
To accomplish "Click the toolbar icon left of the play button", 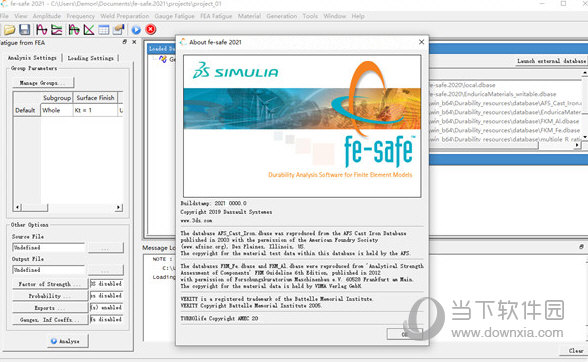I will pos(119,30).
